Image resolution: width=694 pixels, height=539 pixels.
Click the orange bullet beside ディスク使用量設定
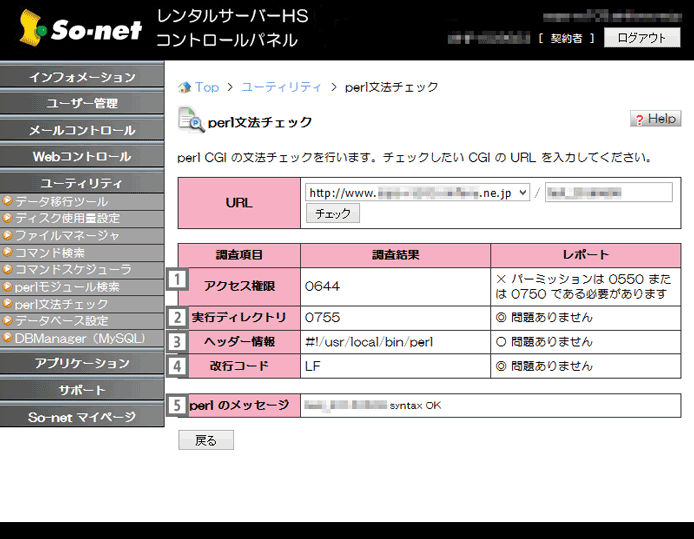pos(7,218)
